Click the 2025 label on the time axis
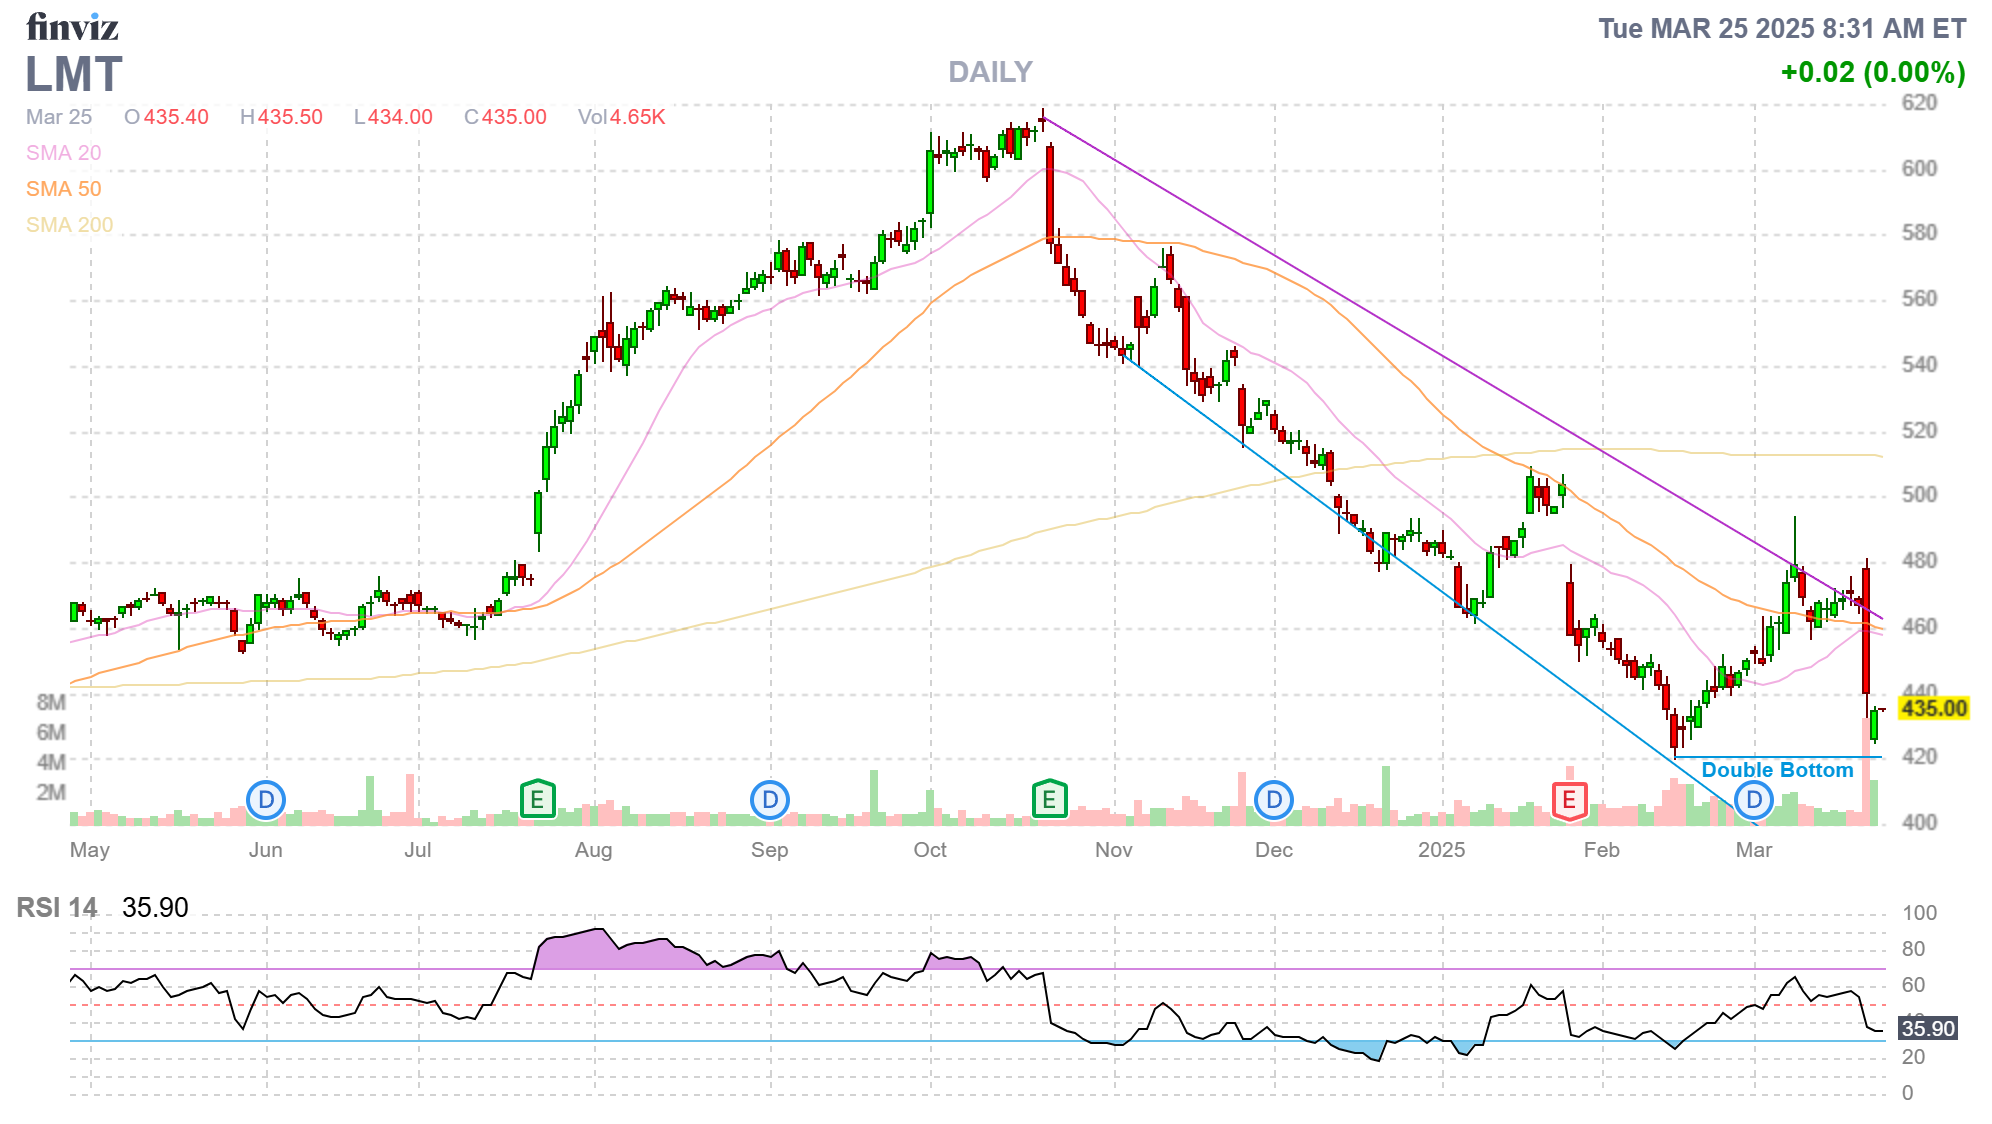 point(1441,850)
